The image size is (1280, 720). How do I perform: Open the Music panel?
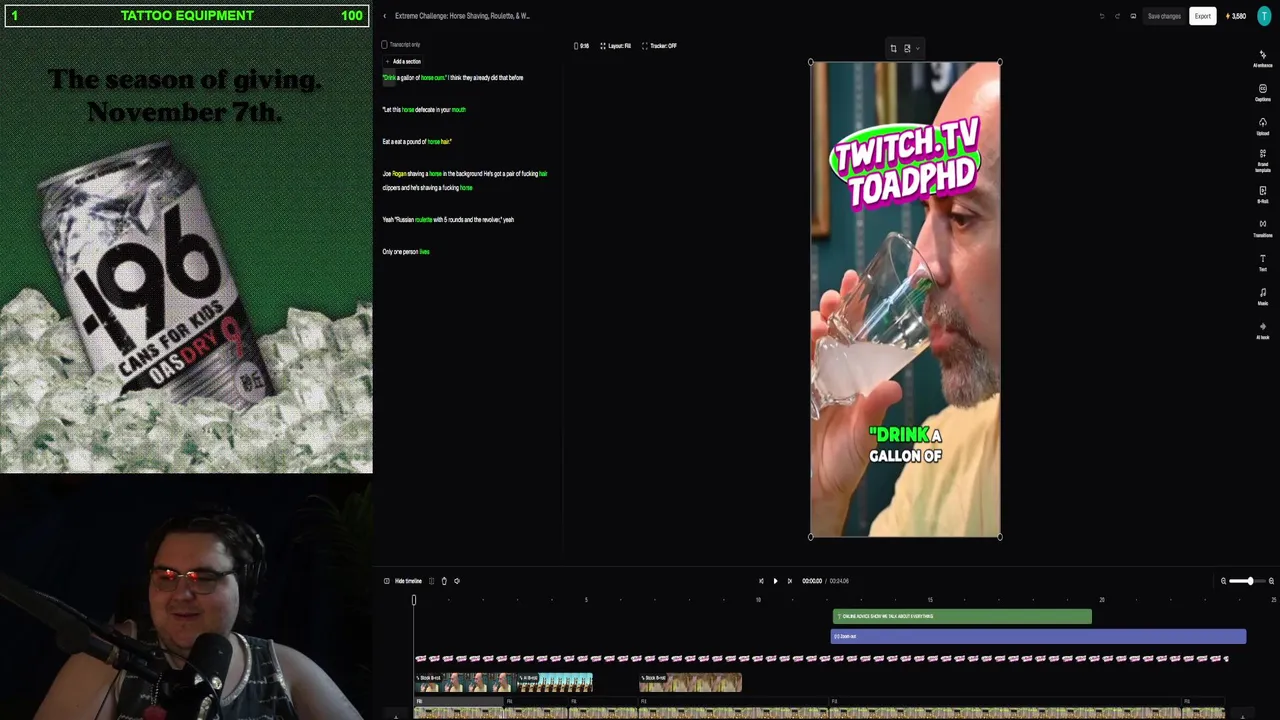click(x=1262, y=296)
